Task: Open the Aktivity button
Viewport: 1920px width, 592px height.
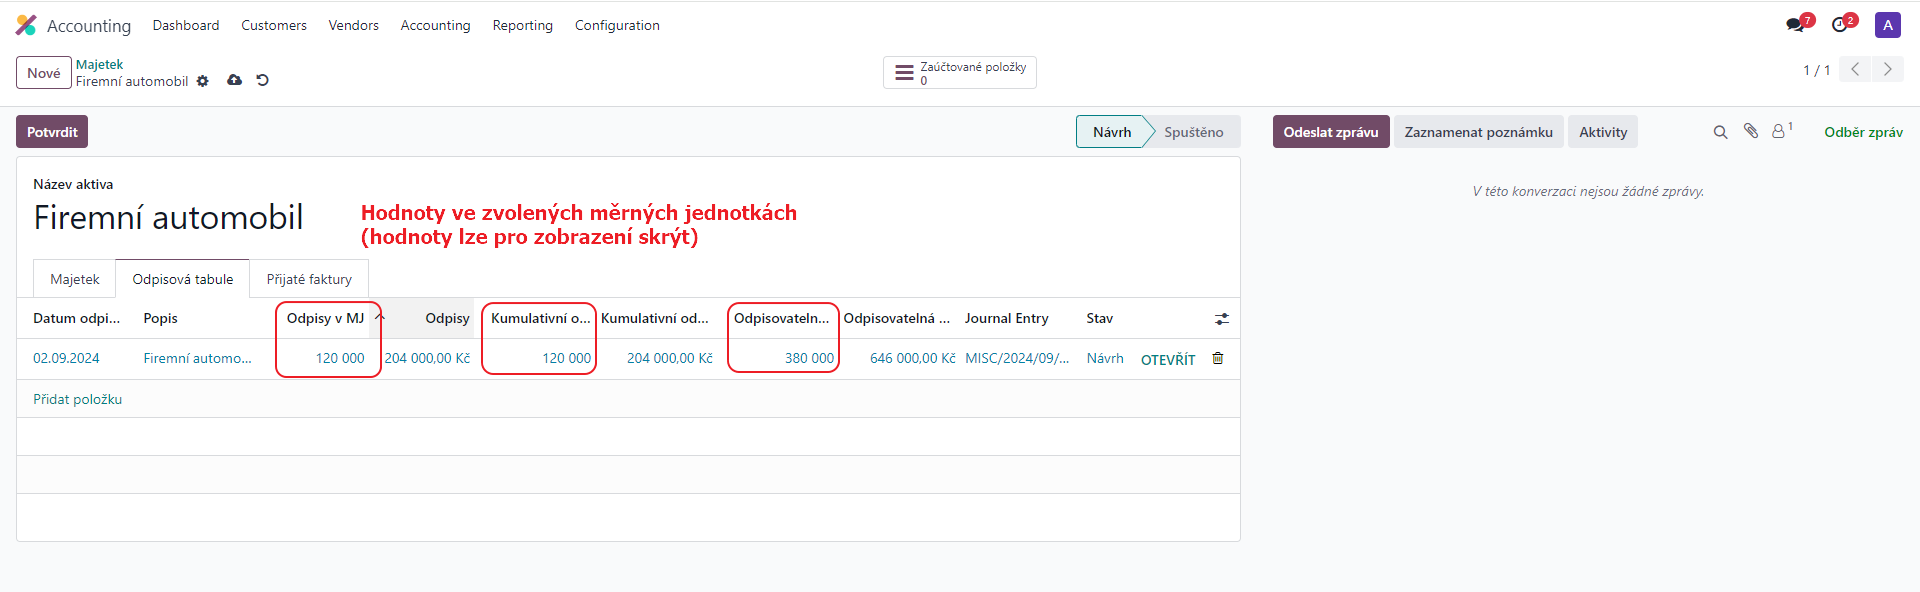Action: coord(1603,132)
